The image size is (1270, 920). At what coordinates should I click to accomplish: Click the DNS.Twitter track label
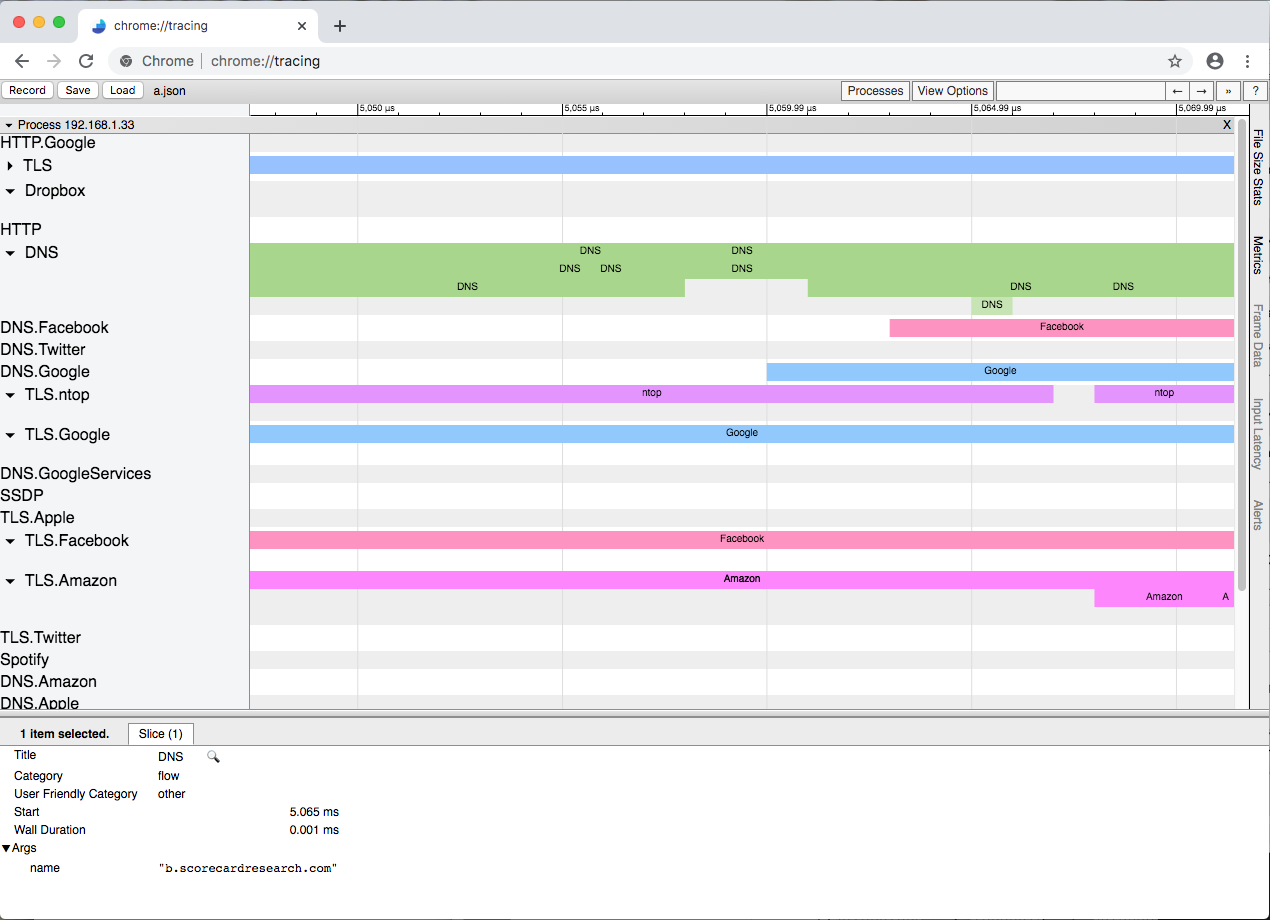[x=43, y=350]
